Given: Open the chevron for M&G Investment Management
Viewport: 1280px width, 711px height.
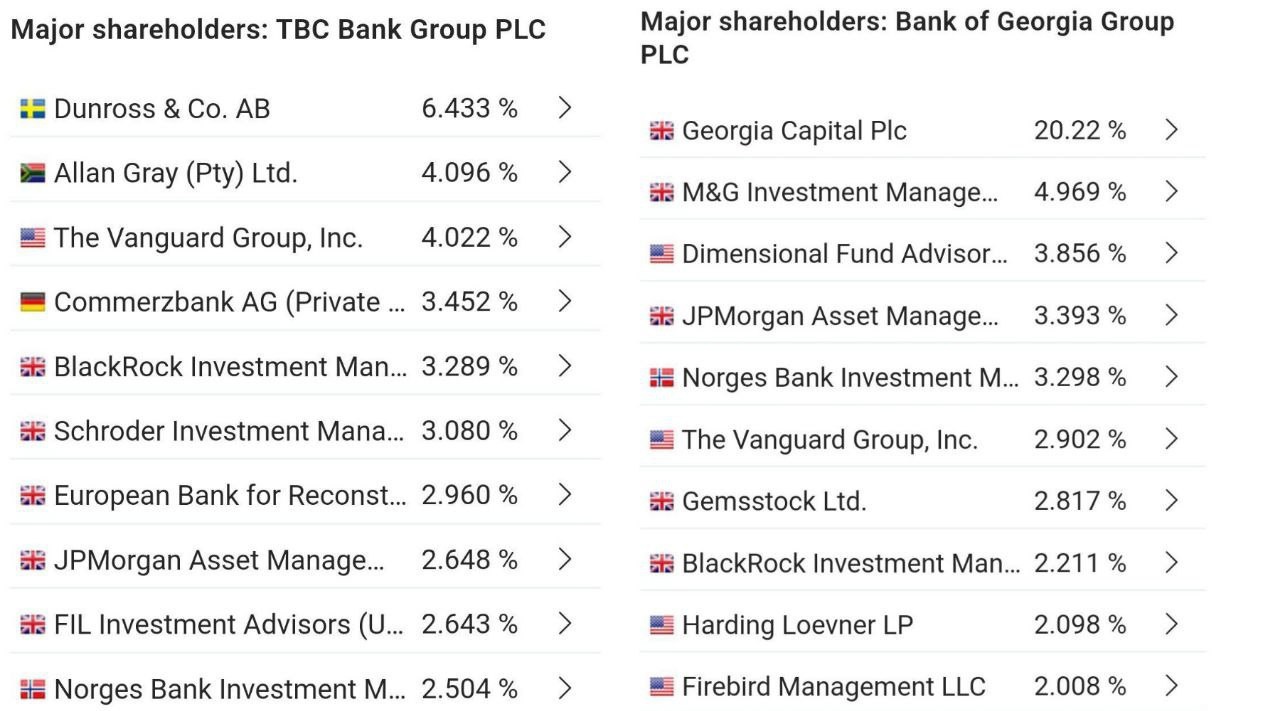Looking at the screenshot, I should tap(1172, 191).
